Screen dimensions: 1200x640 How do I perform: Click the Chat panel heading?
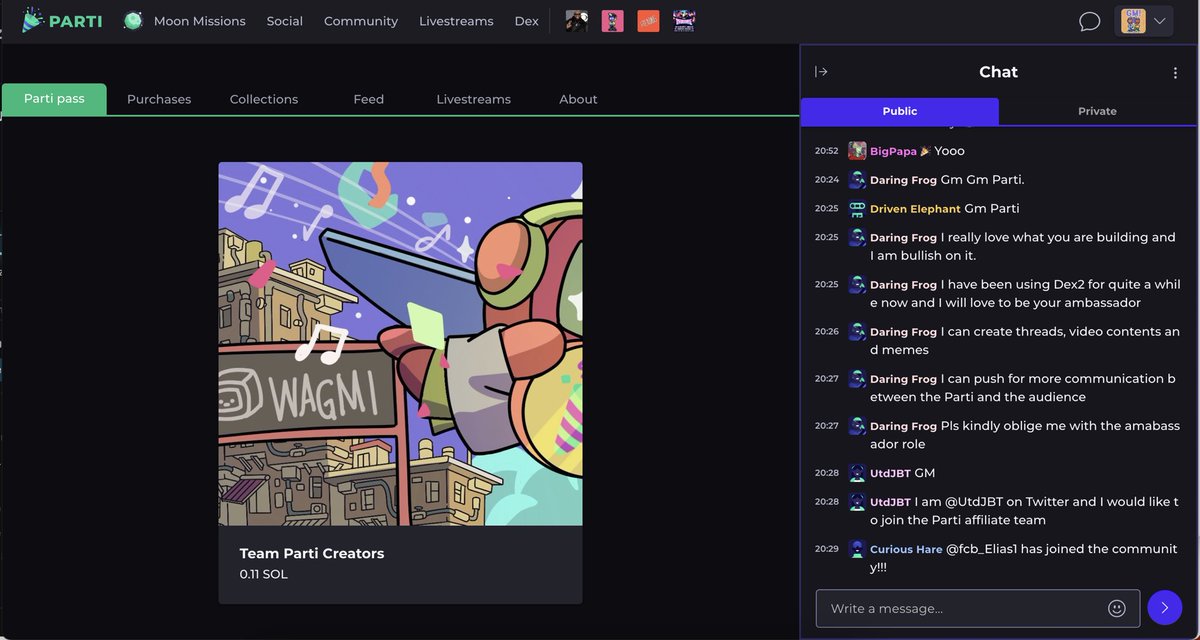click(x=998, y=72)
